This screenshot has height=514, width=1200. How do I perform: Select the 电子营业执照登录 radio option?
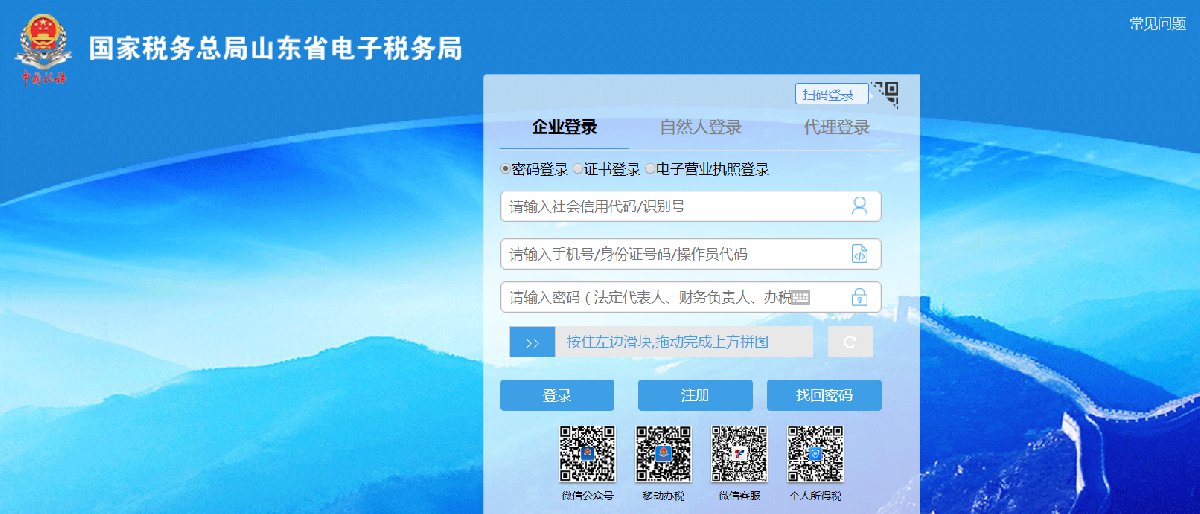650,170
